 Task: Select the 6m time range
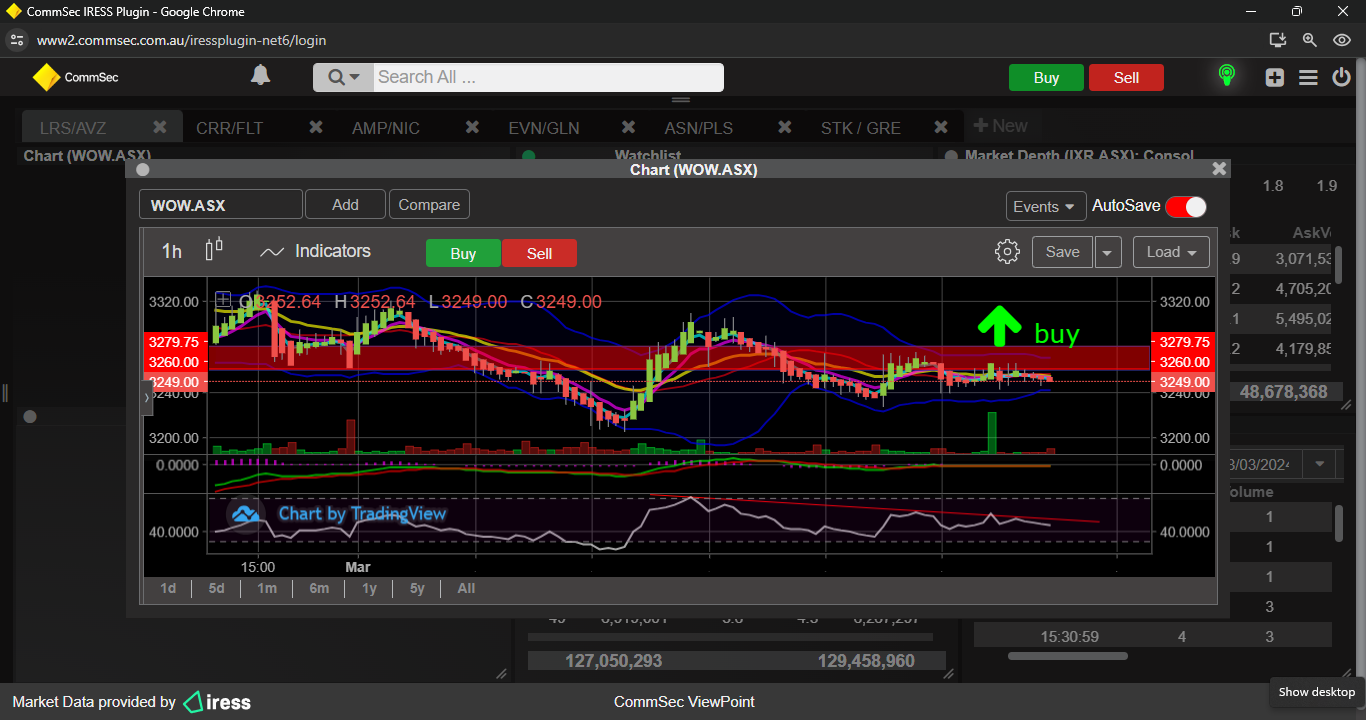point(319,589)
